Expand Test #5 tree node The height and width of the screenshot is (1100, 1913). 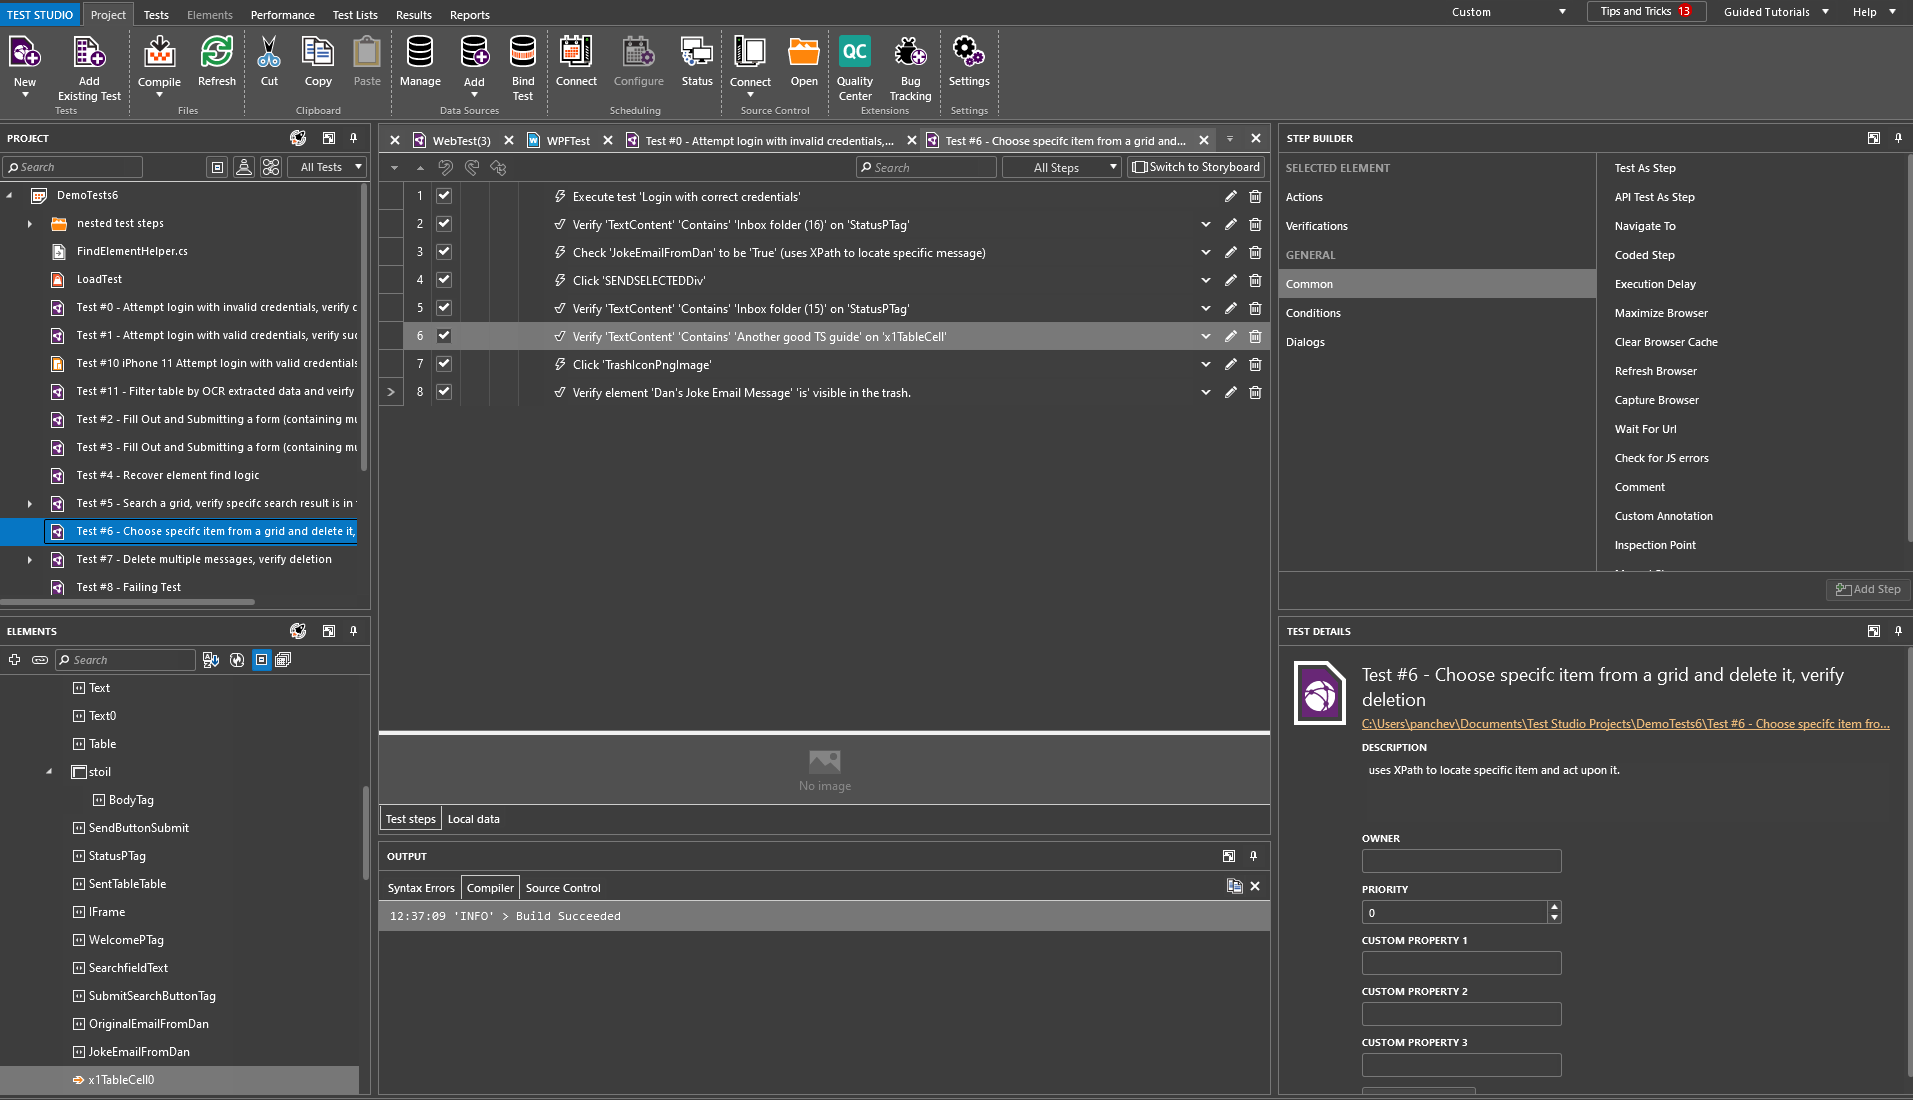coord(30,504)
